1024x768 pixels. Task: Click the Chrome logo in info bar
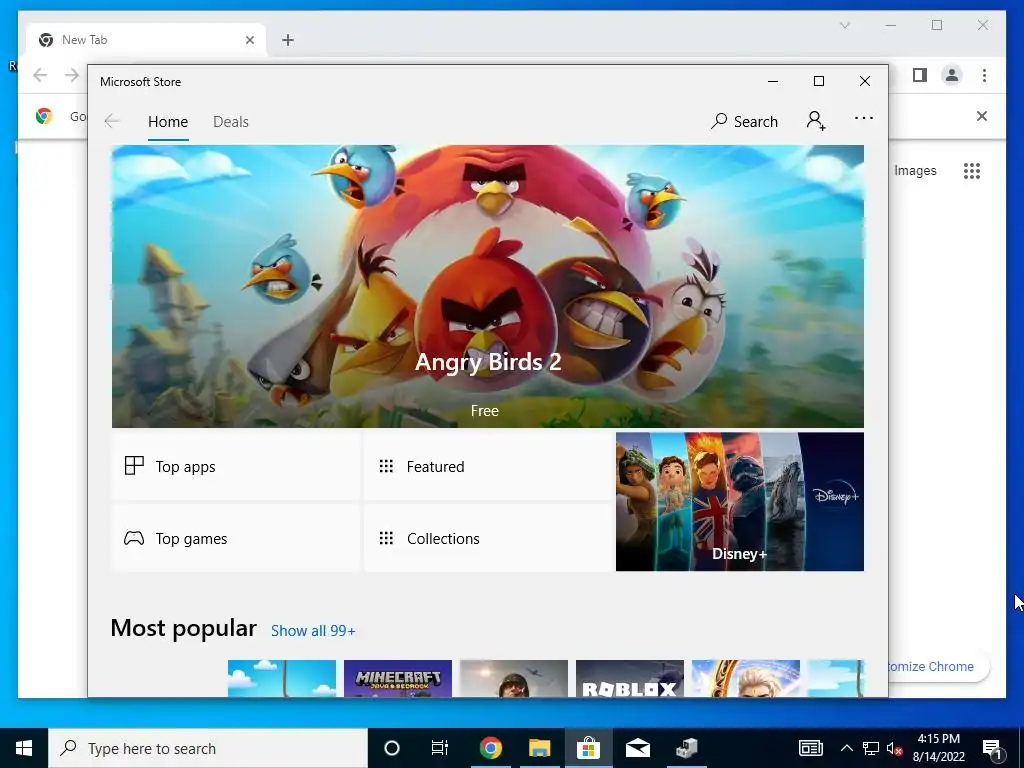(44, 116)
